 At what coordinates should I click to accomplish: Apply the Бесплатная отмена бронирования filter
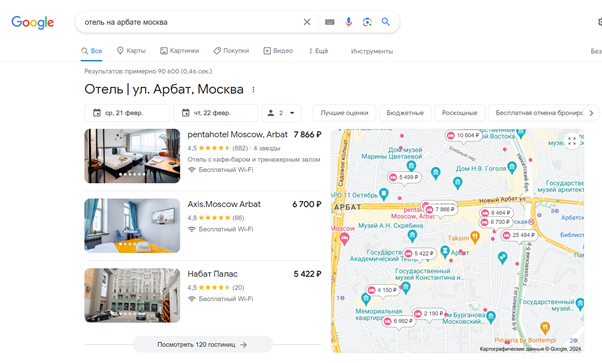click(539, 113)
